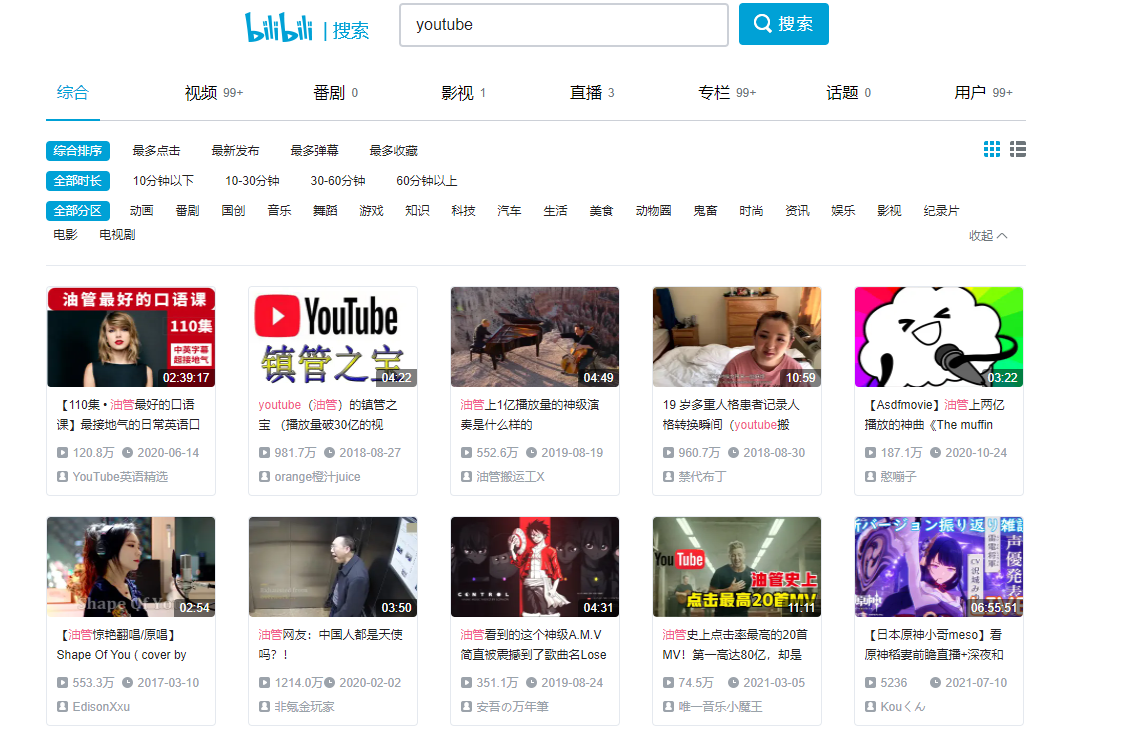Filter by 鬼畜 category
Viewport: 1131px width, 733px height.
705,211
